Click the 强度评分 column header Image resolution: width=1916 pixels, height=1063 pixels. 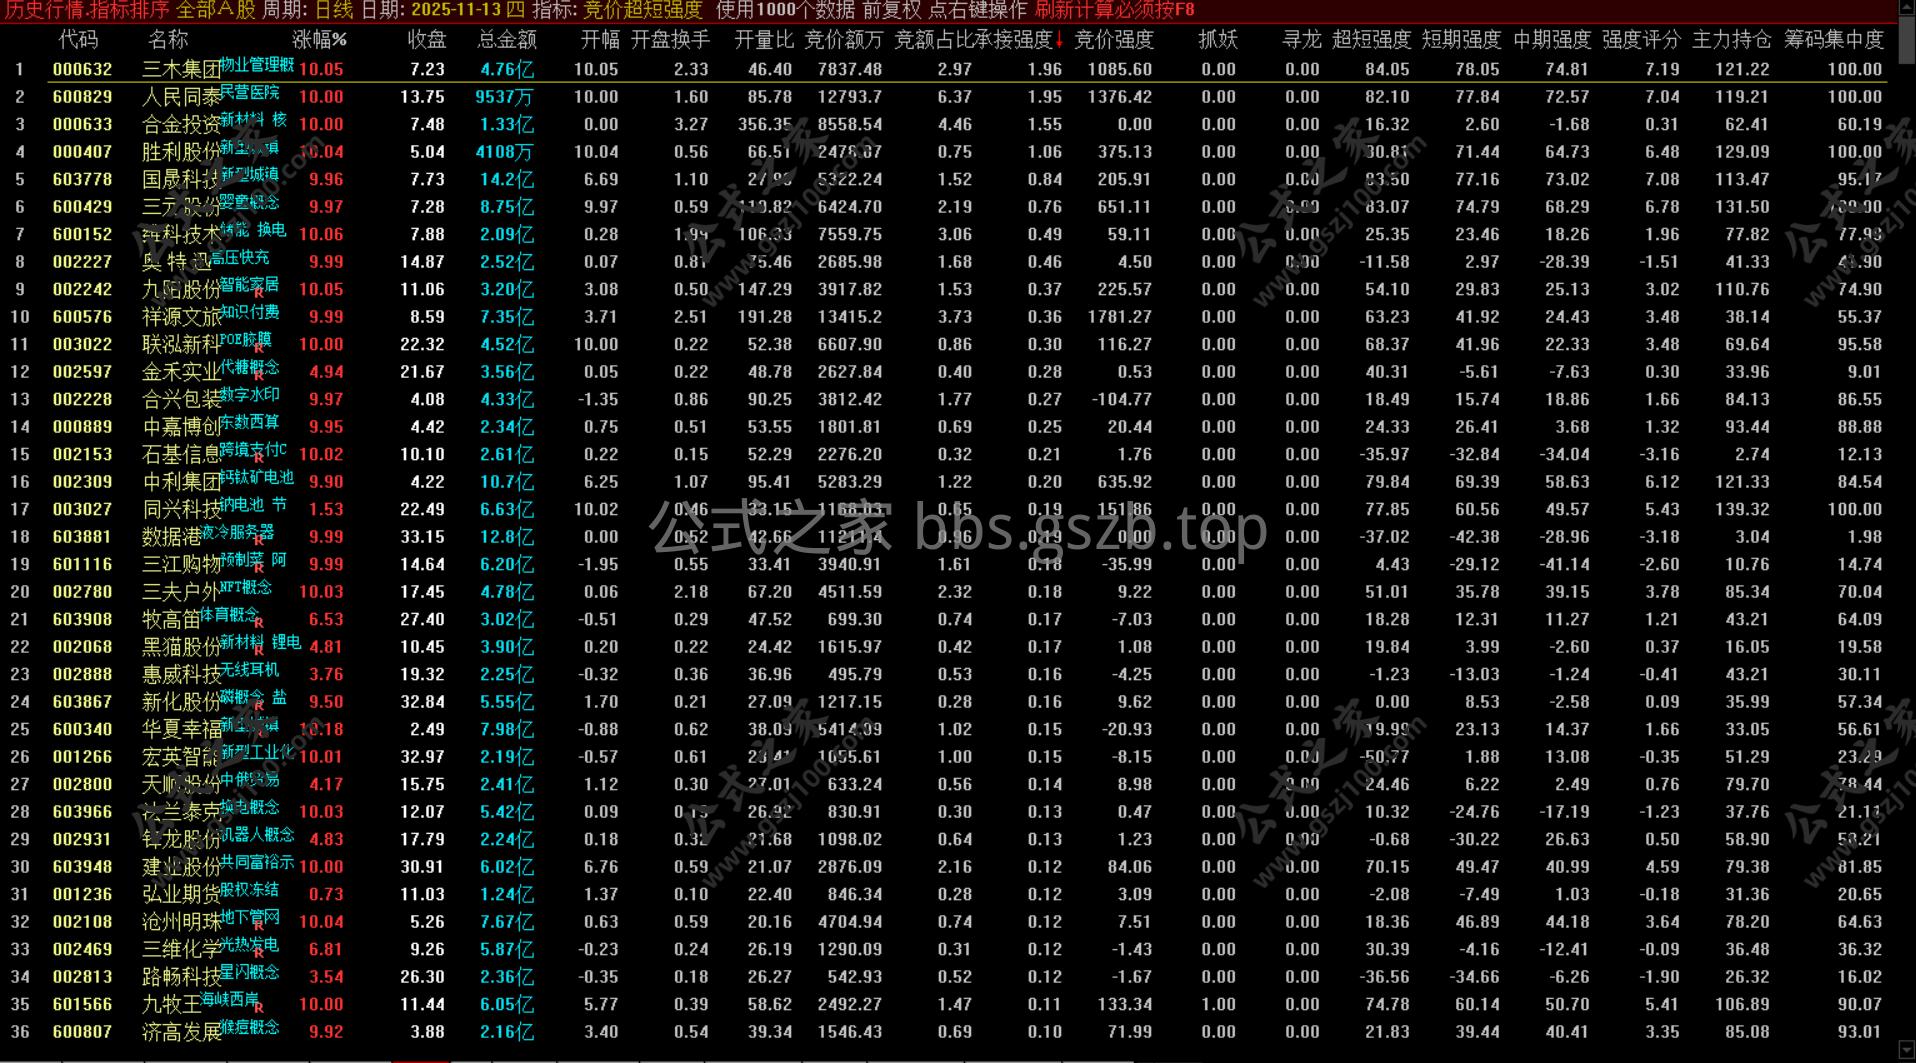[1641, 40]
